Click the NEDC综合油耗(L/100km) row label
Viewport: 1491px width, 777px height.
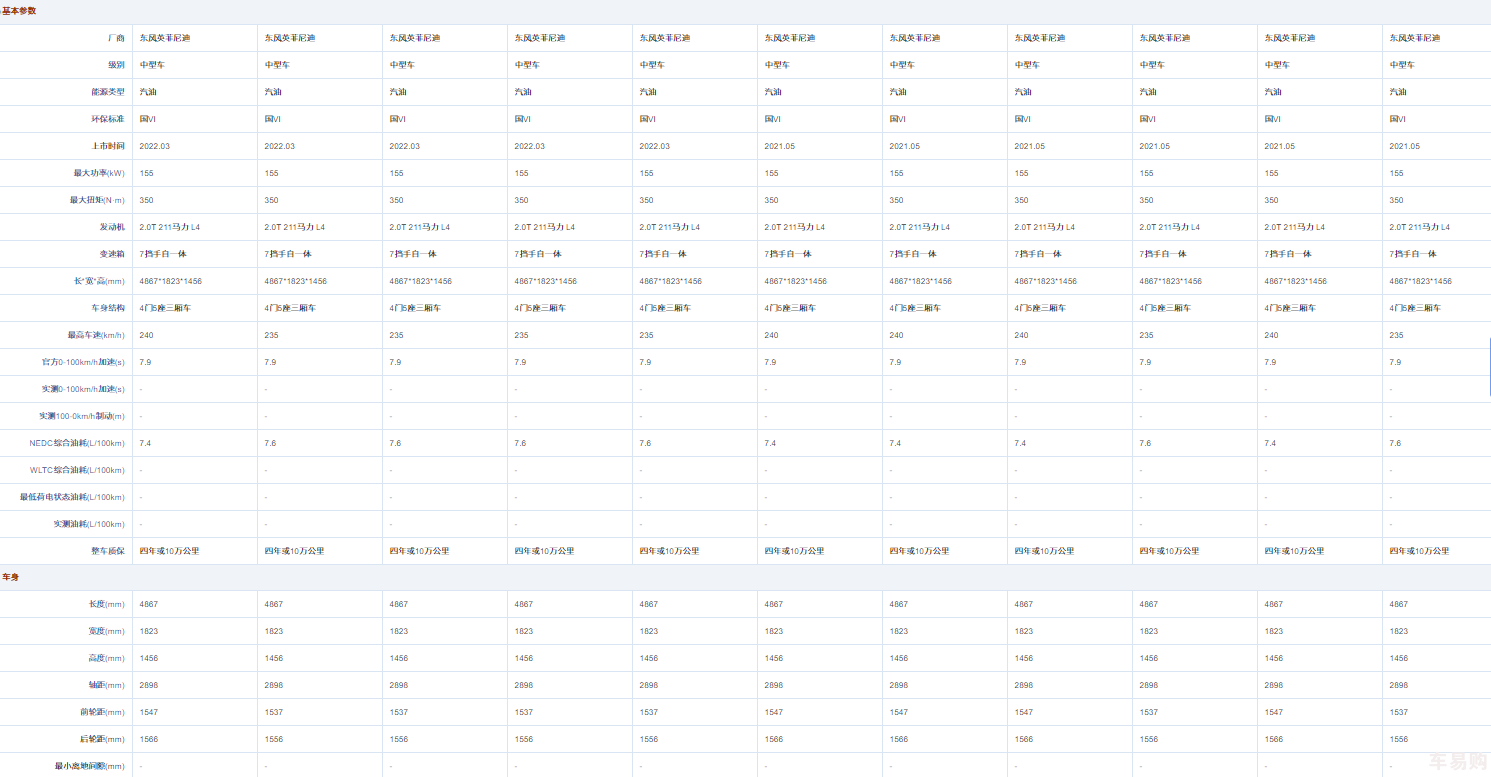click(77, 443)
